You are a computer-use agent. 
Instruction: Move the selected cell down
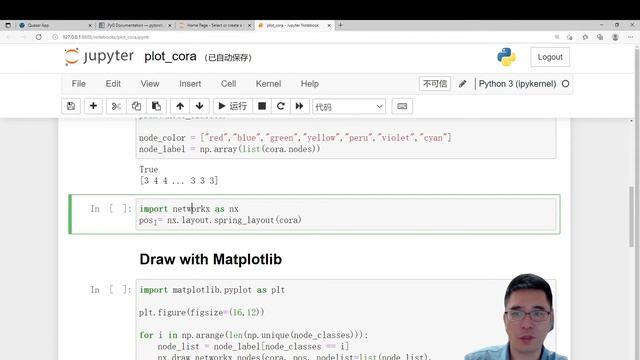[200, 106]
